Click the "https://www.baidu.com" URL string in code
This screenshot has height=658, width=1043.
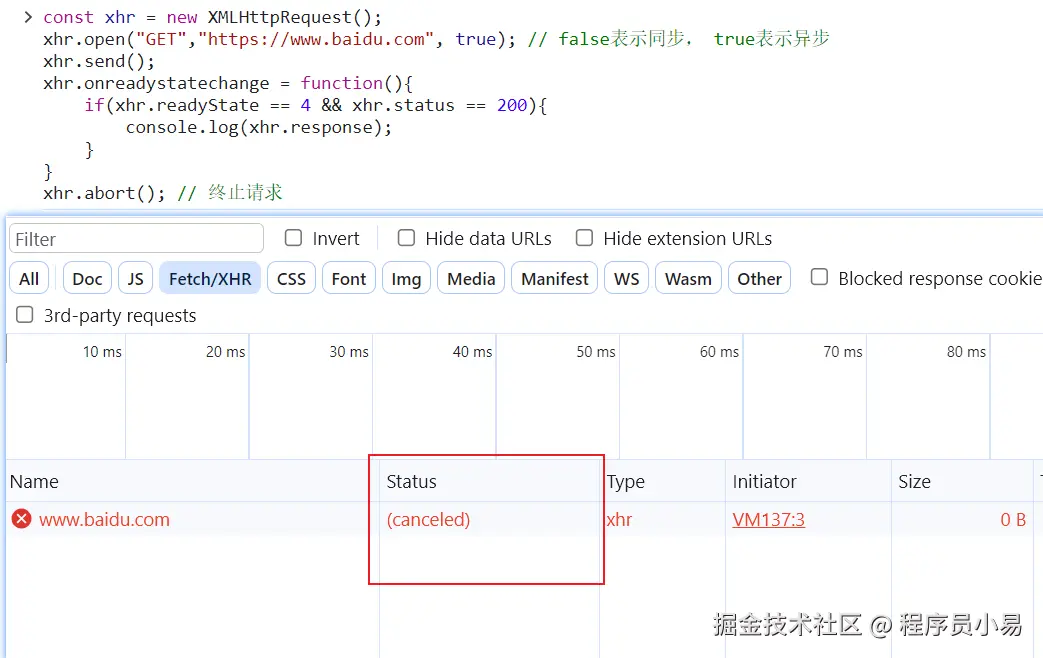point(316,39)
